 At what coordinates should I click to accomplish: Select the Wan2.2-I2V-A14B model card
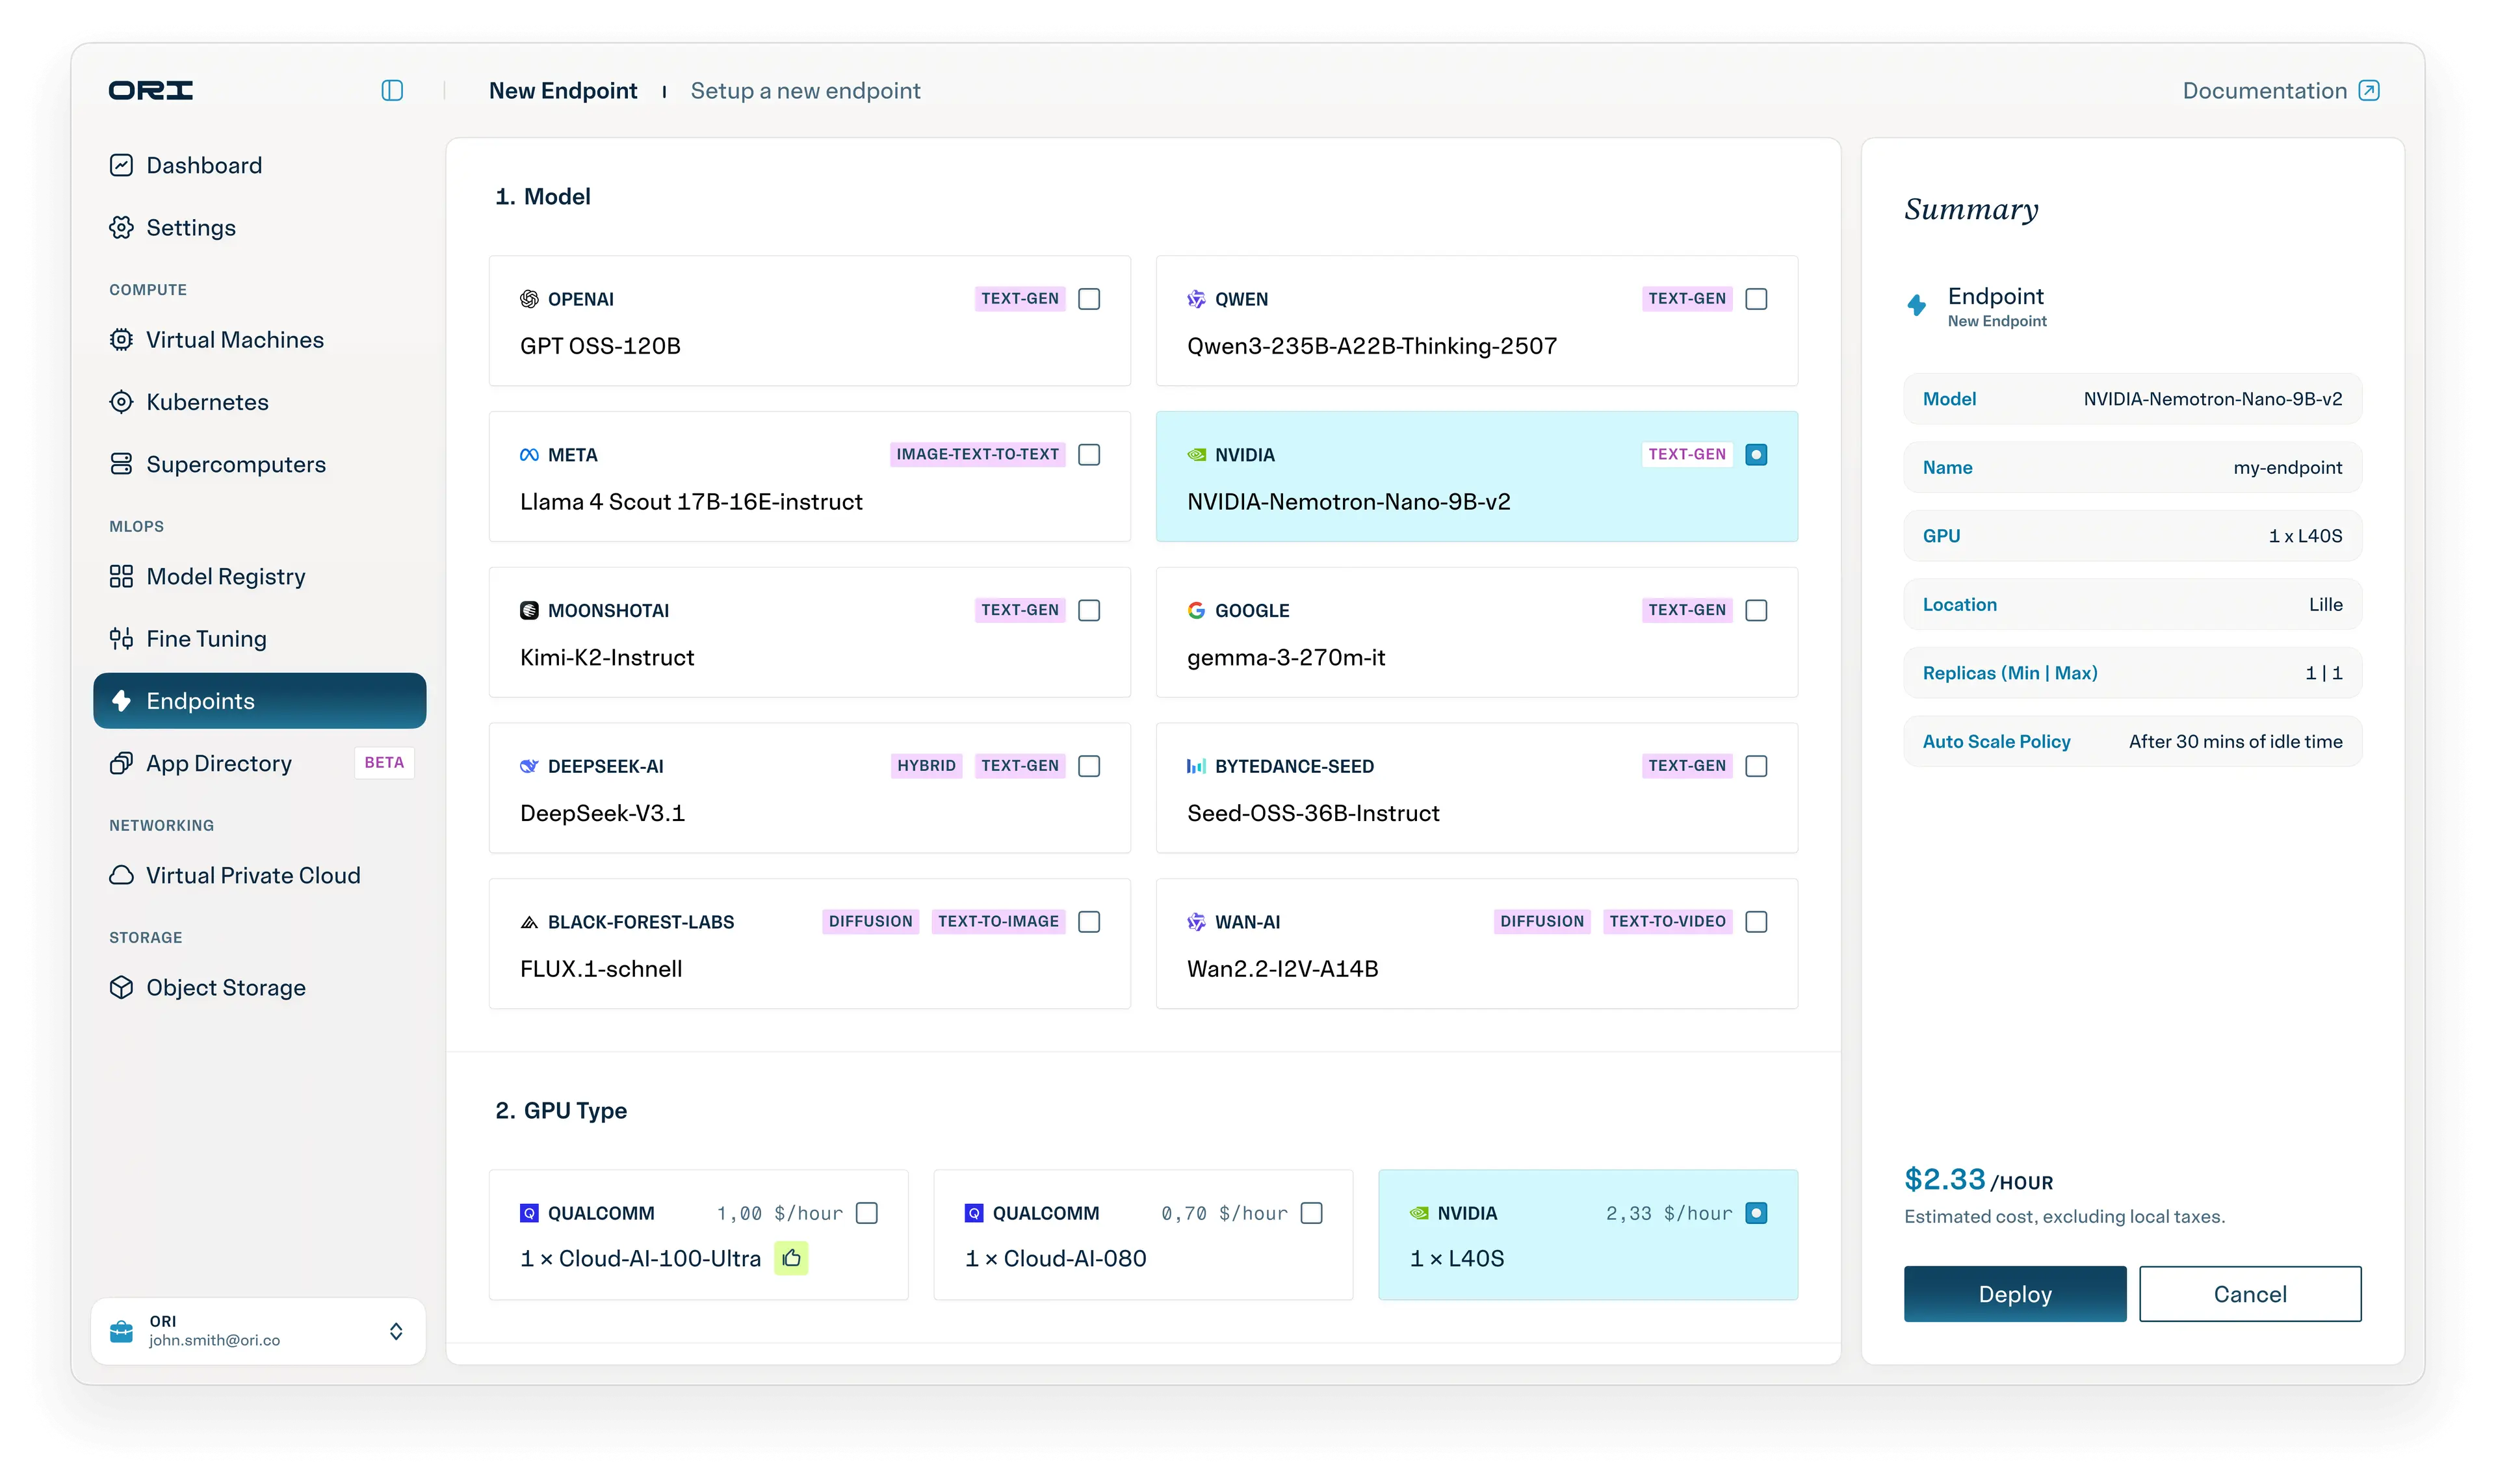point(1476,944)
